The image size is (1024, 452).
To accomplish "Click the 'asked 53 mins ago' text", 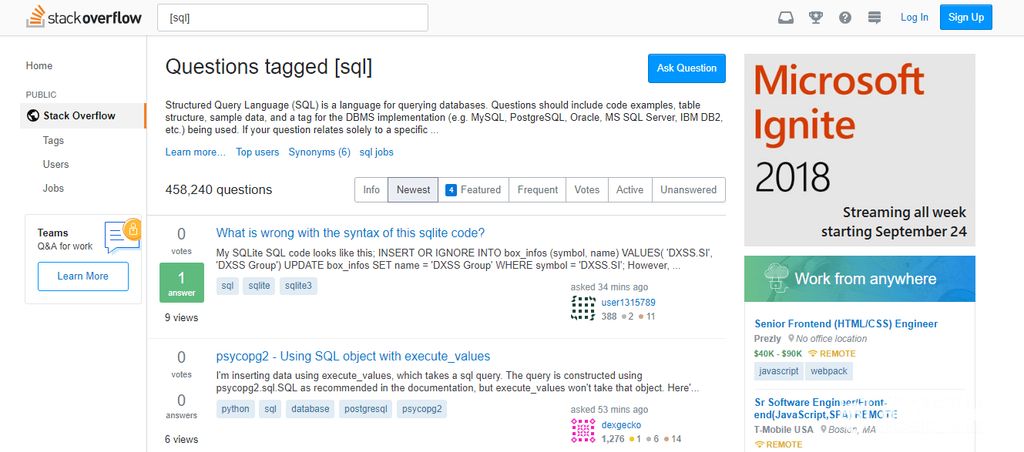I will [x=609, y=410].
